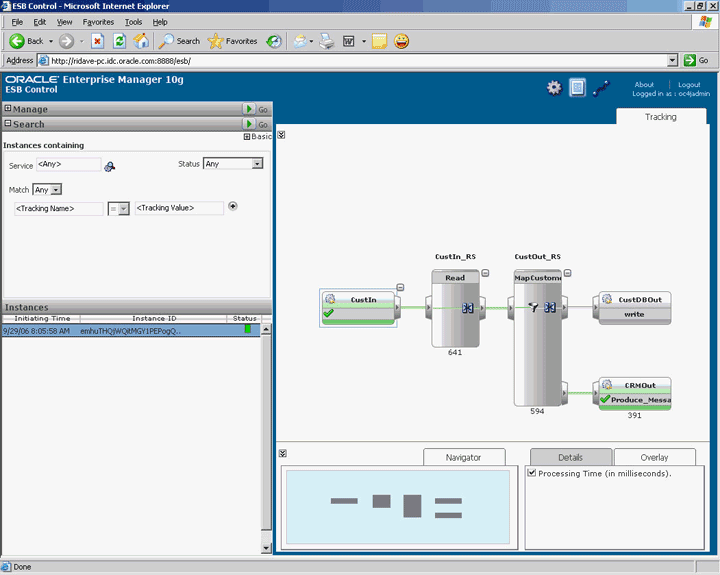Click the Services gear icon in header
Image resolution: width=720 pixels, height=575 pixels.
(554, 87)
